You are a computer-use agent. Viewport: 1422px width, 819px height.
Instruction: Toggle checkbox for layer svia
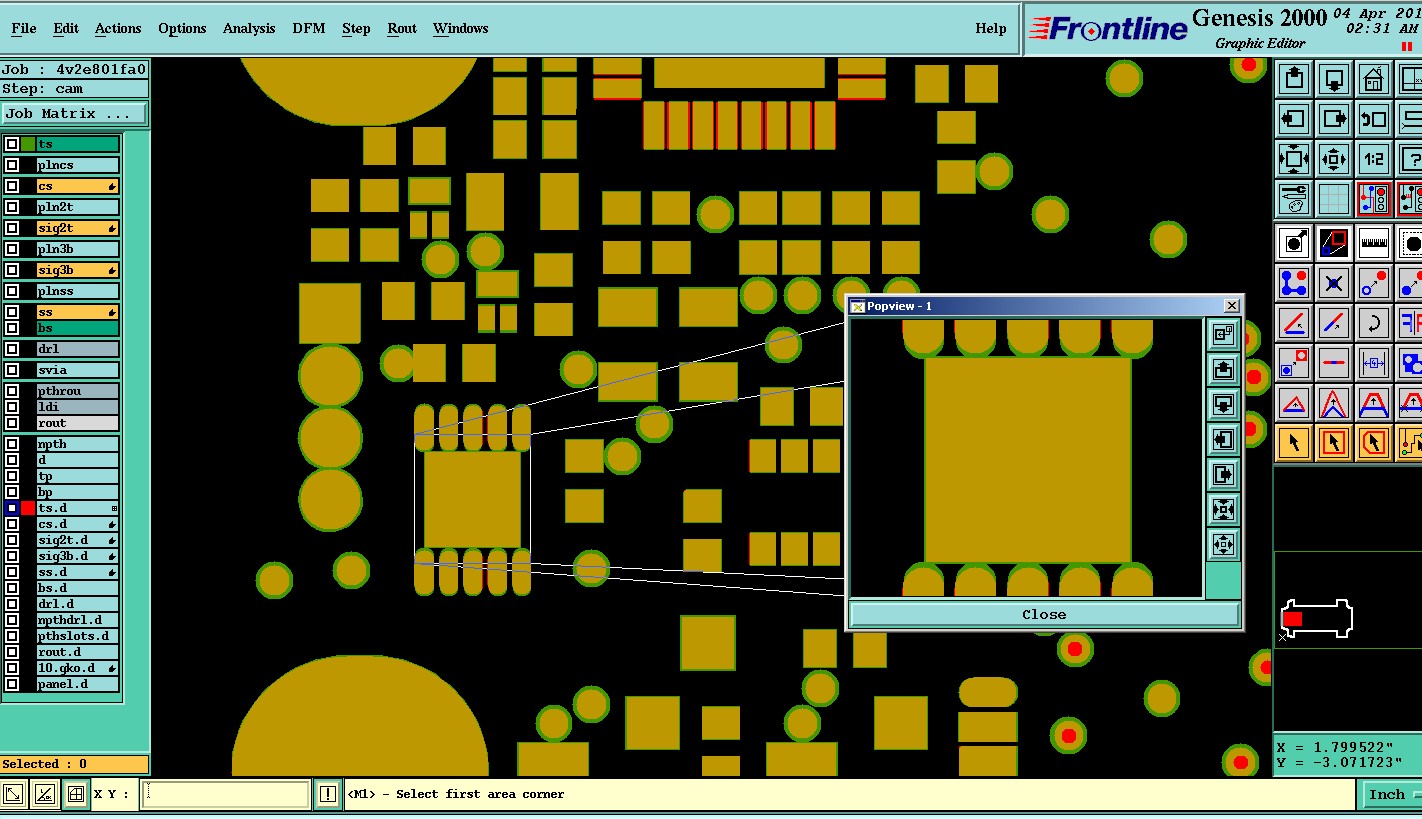[x=12, y=370]
